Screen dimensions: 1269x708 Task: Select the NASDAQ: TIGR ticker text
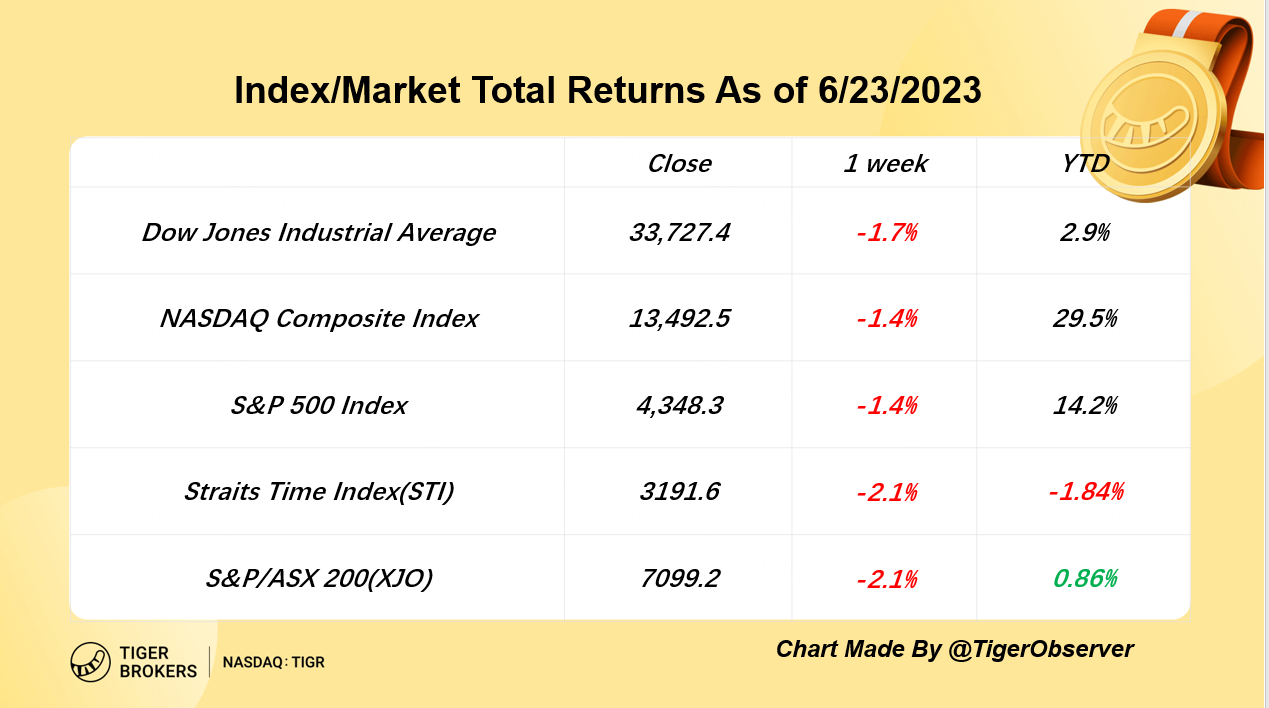click(x=273, y=662)
